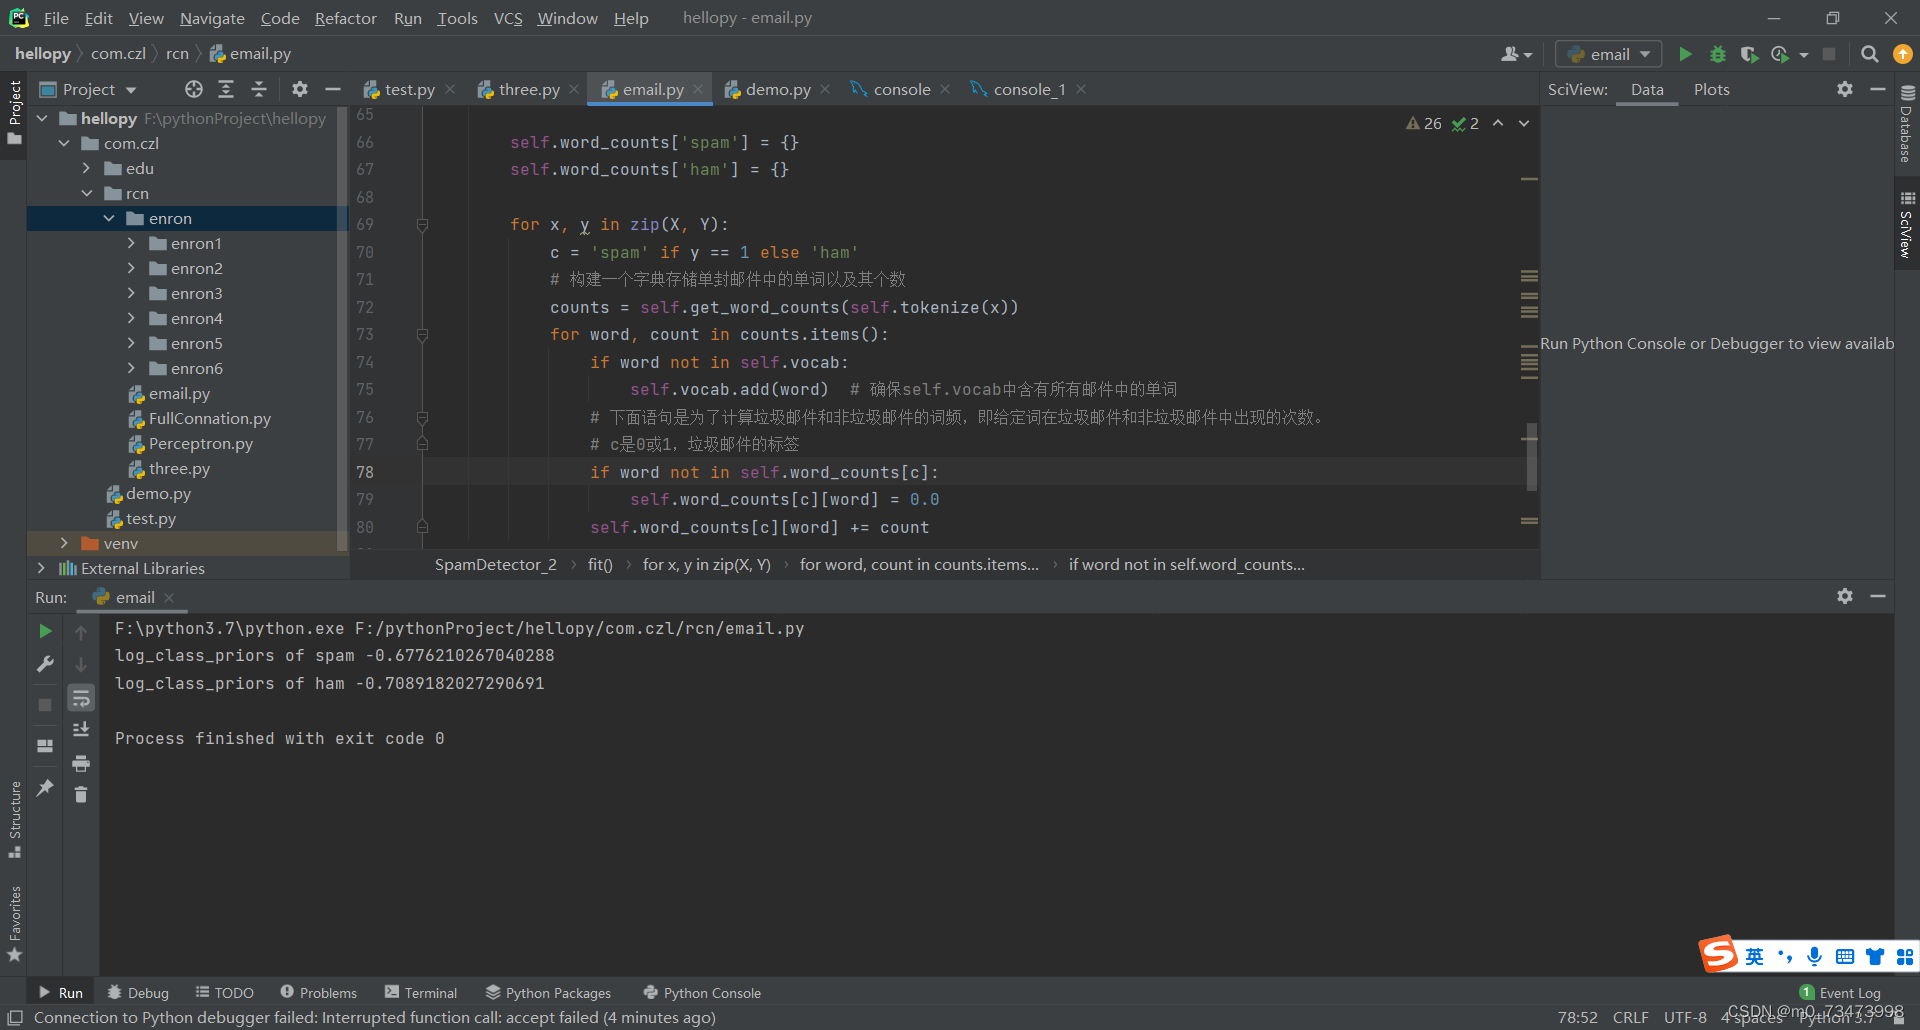
Task: Open Perceptron.py from the project tree
Action: click(x=200, y=443)
